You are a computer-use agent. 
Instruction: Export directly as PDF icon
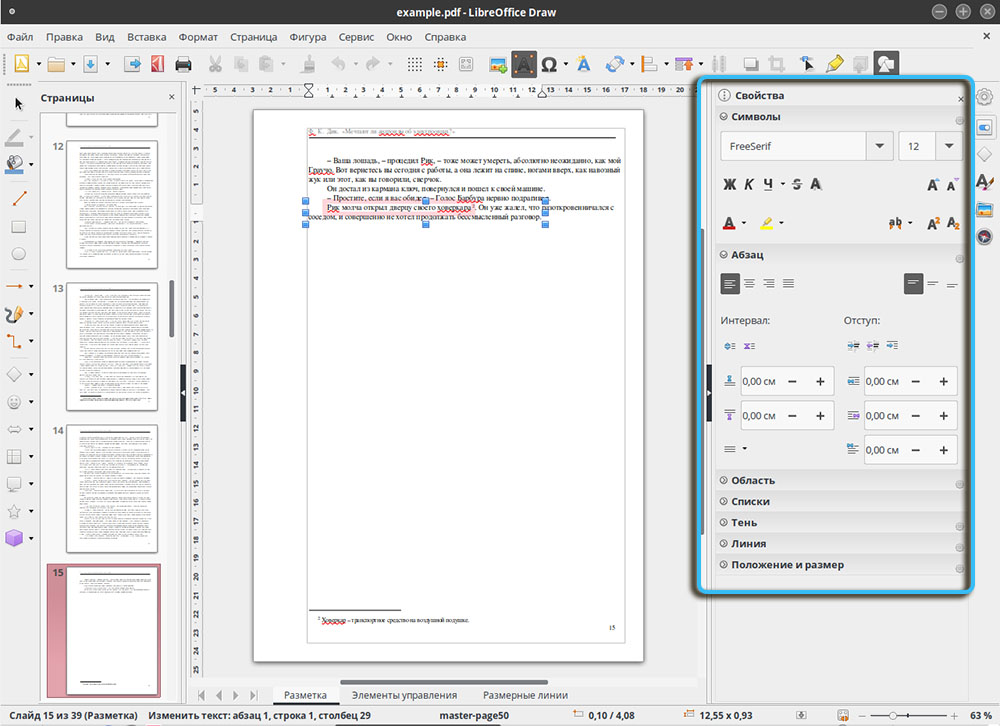click(x=157, y=64)
